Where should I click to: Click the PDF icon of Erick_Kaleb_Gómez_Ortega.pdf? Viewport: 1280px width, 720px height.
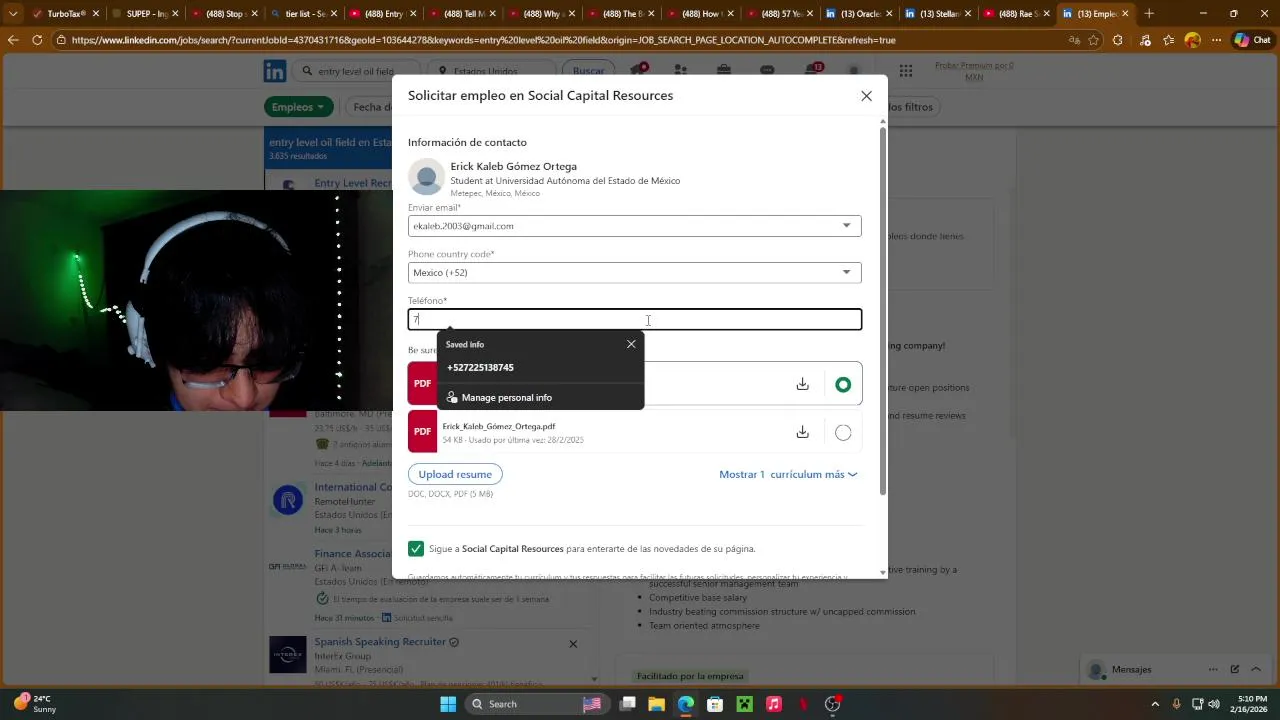click(x=422, y=432)
